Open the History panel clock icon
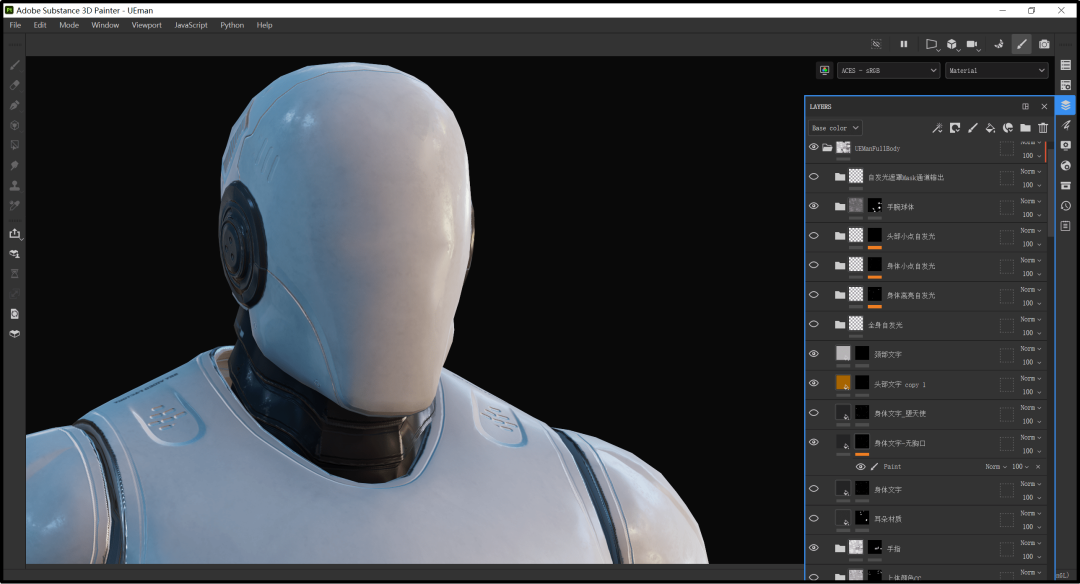1080x584 pixels. 1066,206
